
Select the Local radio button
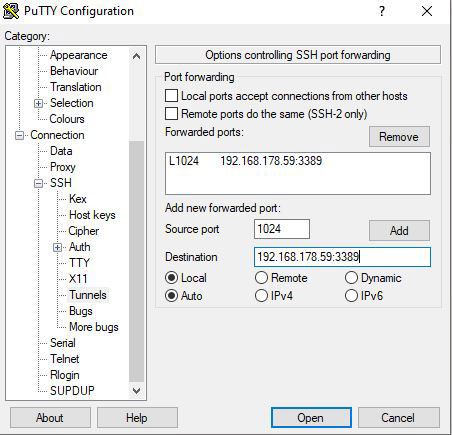171,278
